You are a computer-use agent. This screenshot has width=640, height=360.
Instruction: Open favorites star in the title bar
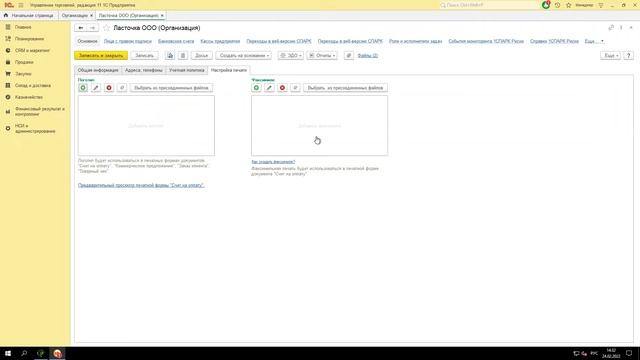(x=569, y=5)
